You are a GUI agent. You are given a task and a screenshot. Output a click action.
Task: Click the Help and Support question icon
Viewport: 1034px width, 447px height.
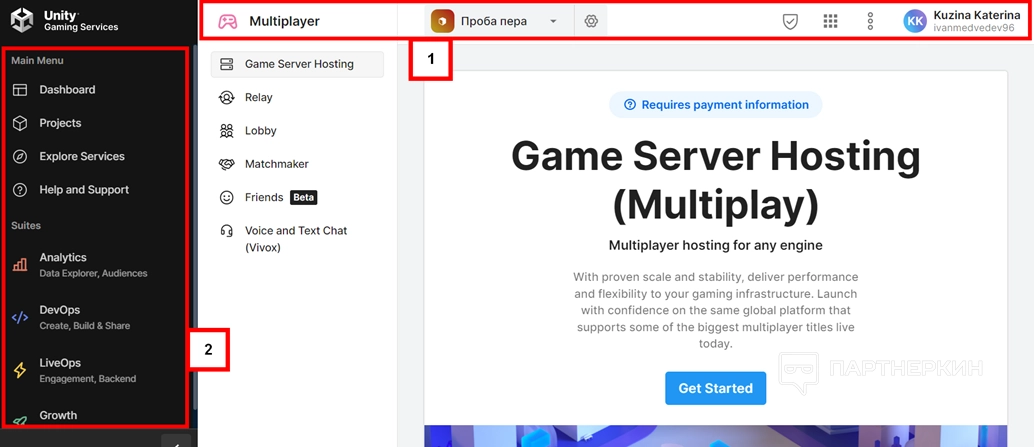20,190
